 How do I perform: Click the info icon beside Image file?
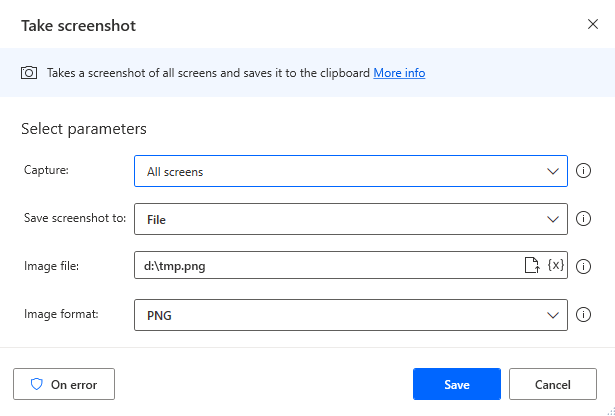(x=585, y=266)
